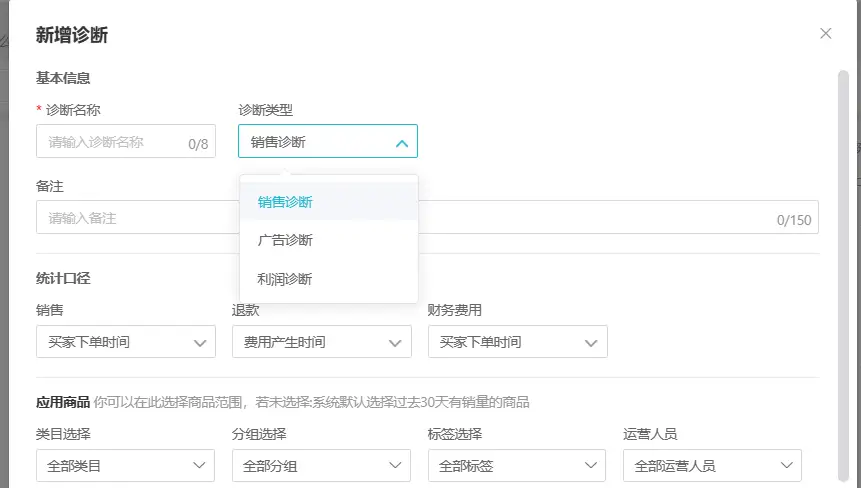
Task: Click the 诊断类型 field label
Action: 266,110
